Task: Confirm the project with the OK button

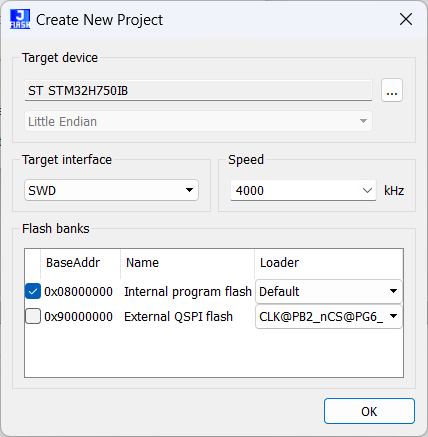Action: pyautogui.click(x=369, y=411)
